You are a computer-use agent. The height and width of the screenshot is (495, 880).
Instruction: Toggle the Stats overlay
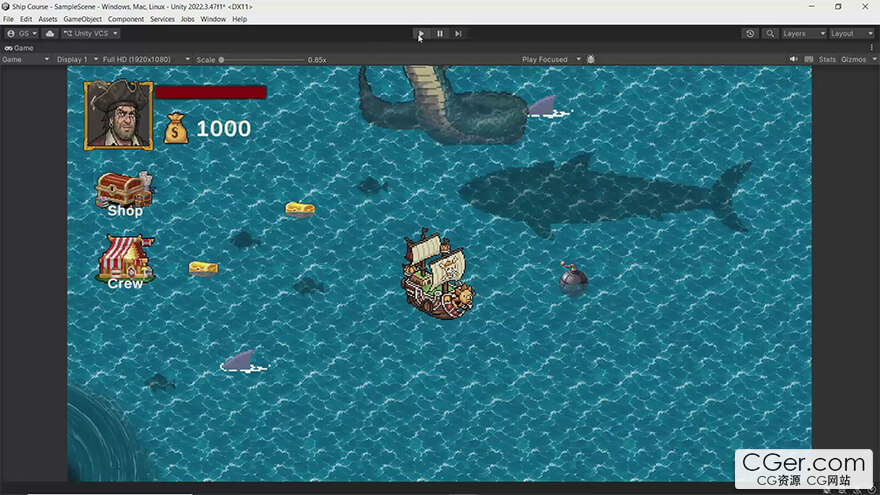pyautogui.click(x=827, y=59)
